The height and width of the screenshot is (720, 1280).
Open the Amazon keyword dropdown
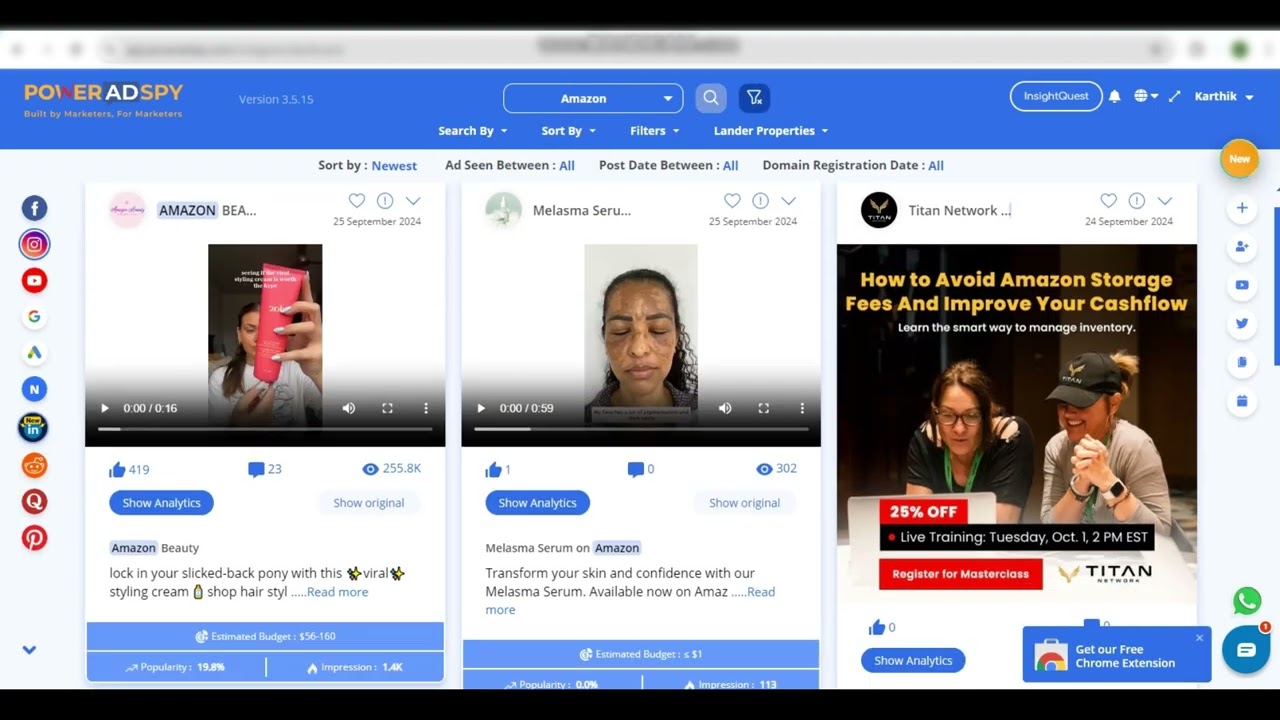coord(593,98)
